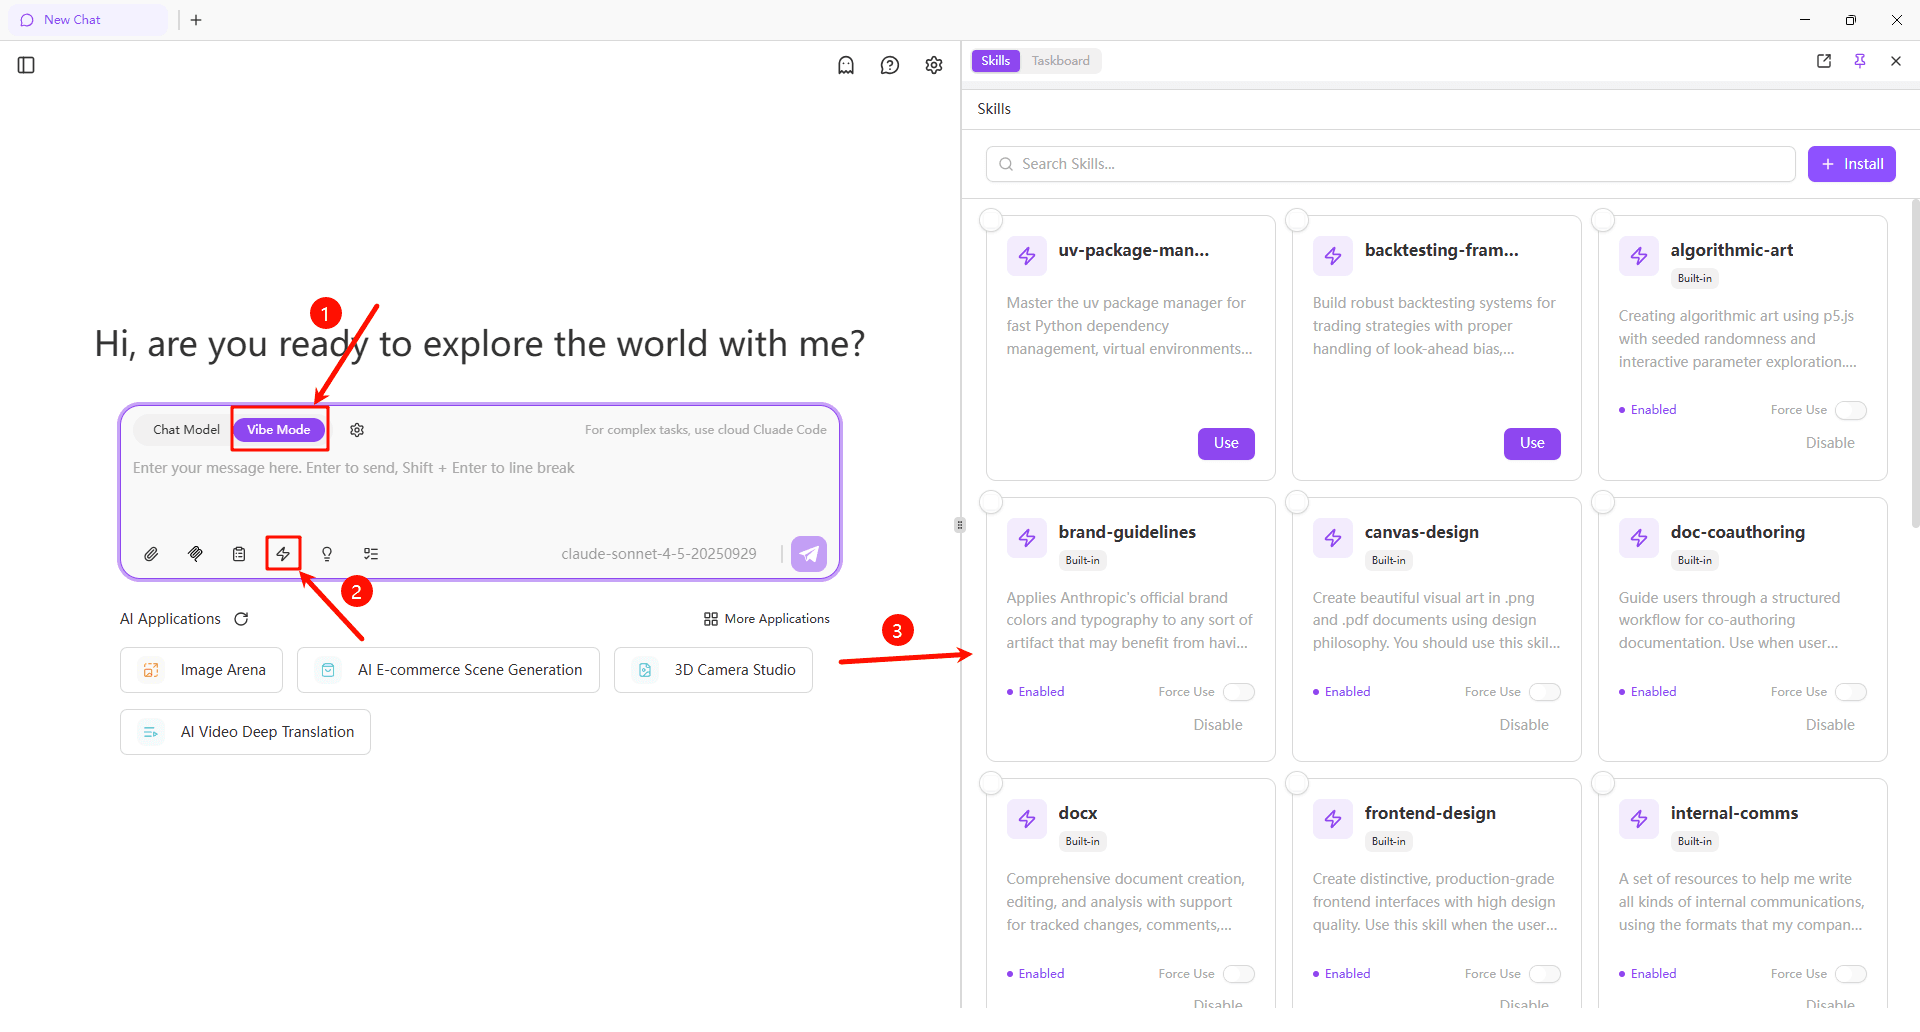1920x1032 pixels.
Task: Click the attach file paperclip icon
Action: tap(151, 554)
